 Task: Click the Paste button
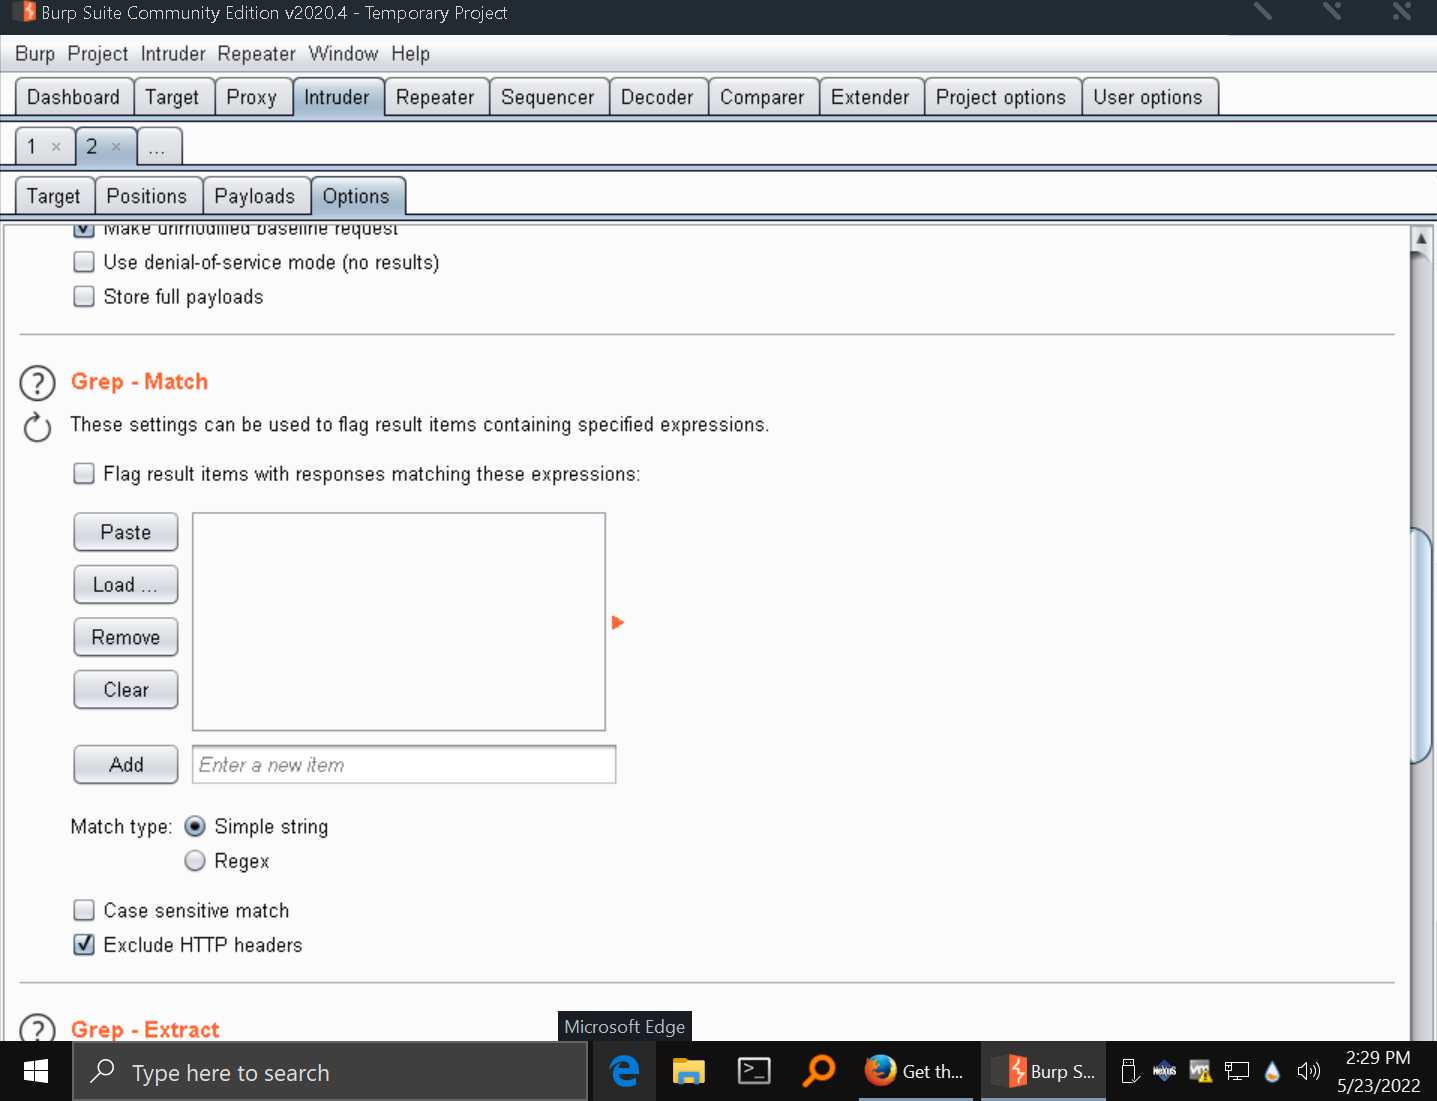click(126, 532)
